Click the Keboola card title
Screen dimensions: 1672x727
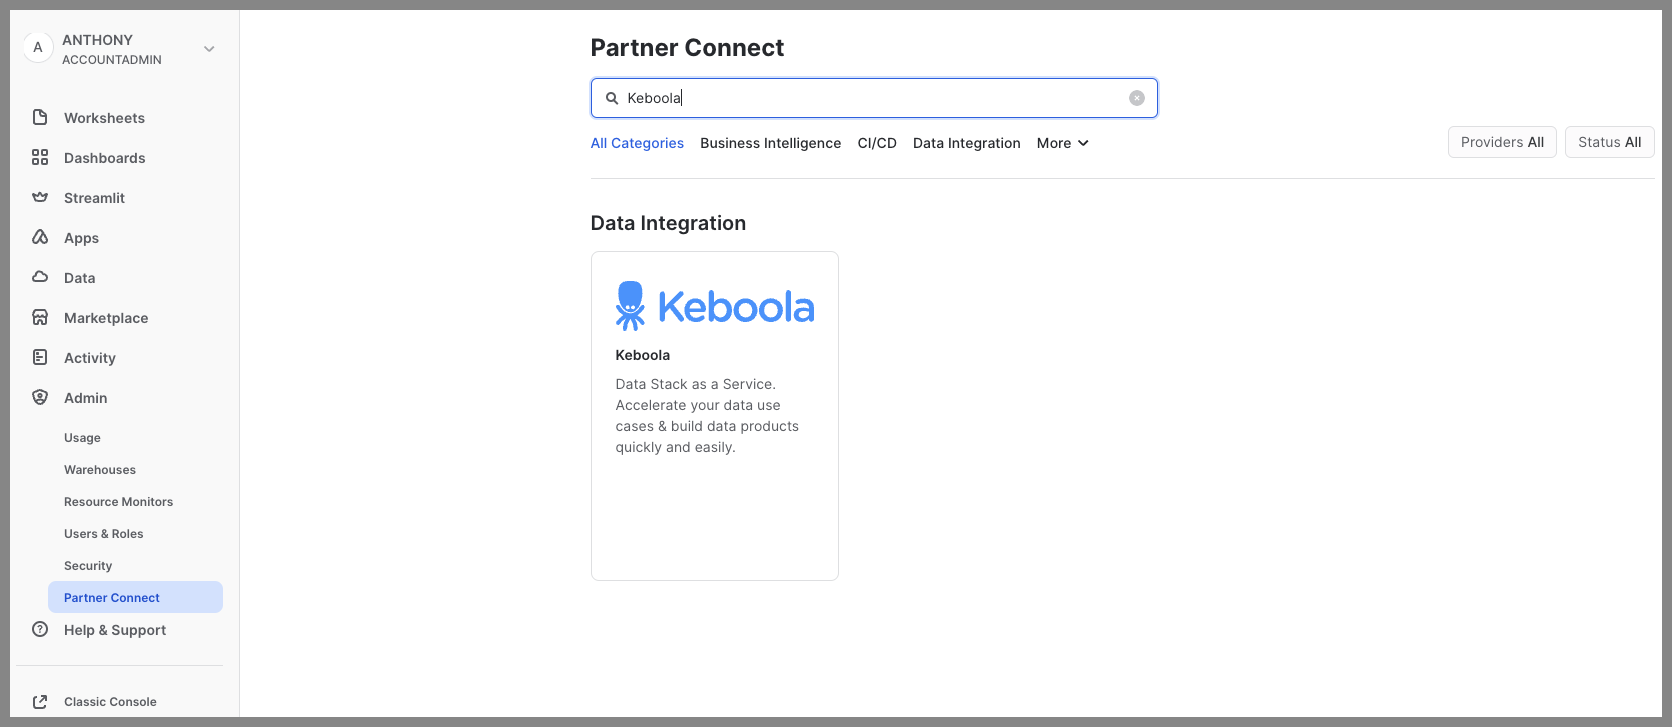point(643,355)
